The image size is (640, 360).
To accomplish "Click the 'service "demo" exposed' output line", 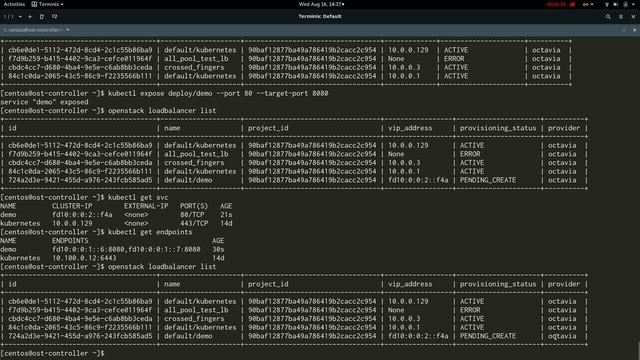I will (44, 102).
